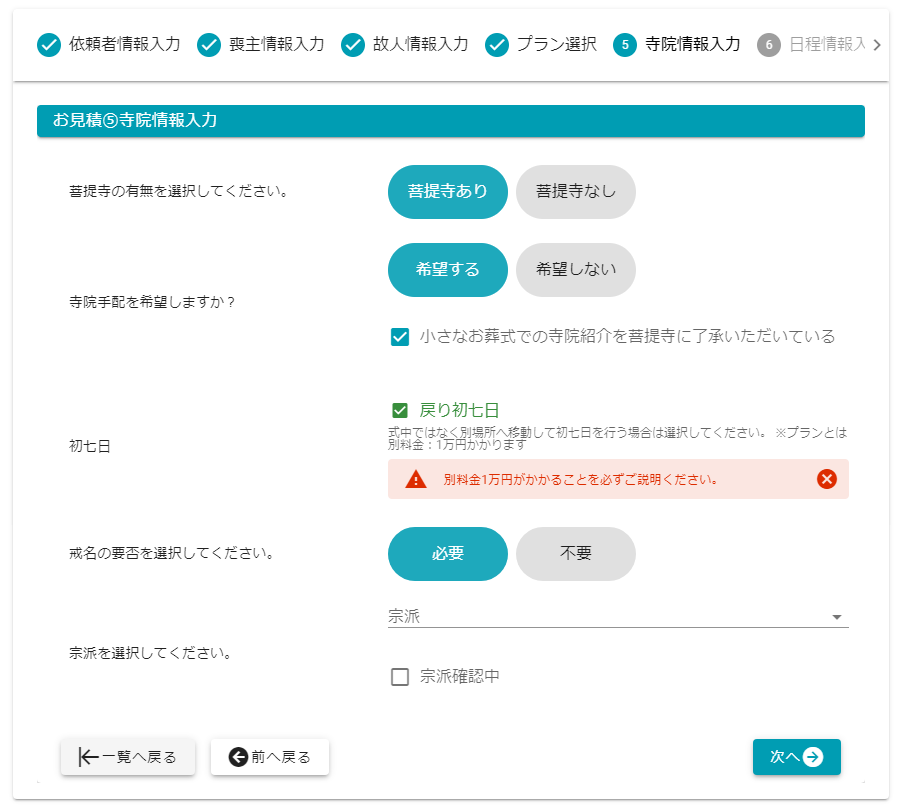Click the checkmark icon beside プラン選択

[x=497, y=45]
